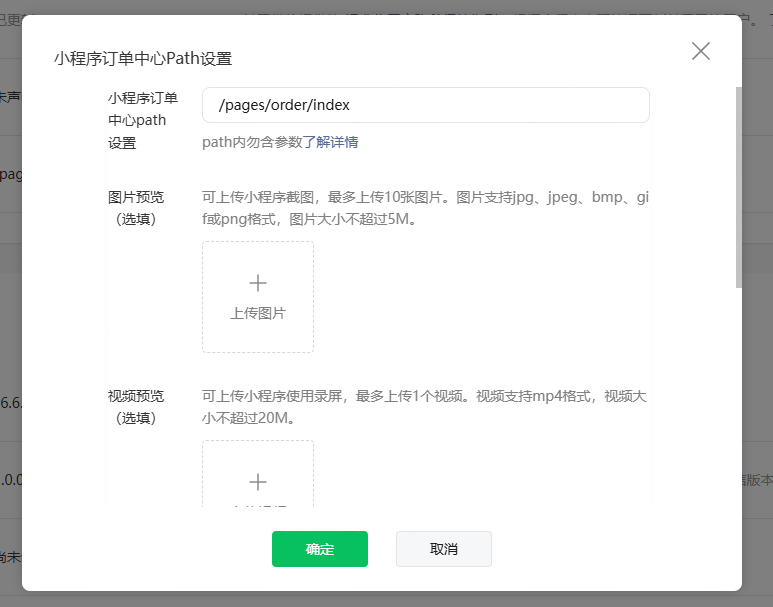The width and height of the screenshot is (773, 607).
Task: Click the 小程序订单中心path设置 field label
Action: pyautogui.click(x=143, y=120)
